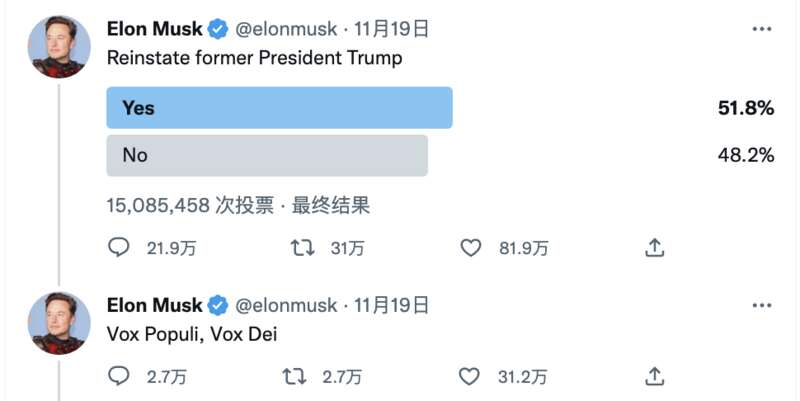Image resolution: width=800 pixels, height=401 pixels.
Task: Open more options on Vox Populi tweet
Action: pyautogui.click(x=762, y=306)
